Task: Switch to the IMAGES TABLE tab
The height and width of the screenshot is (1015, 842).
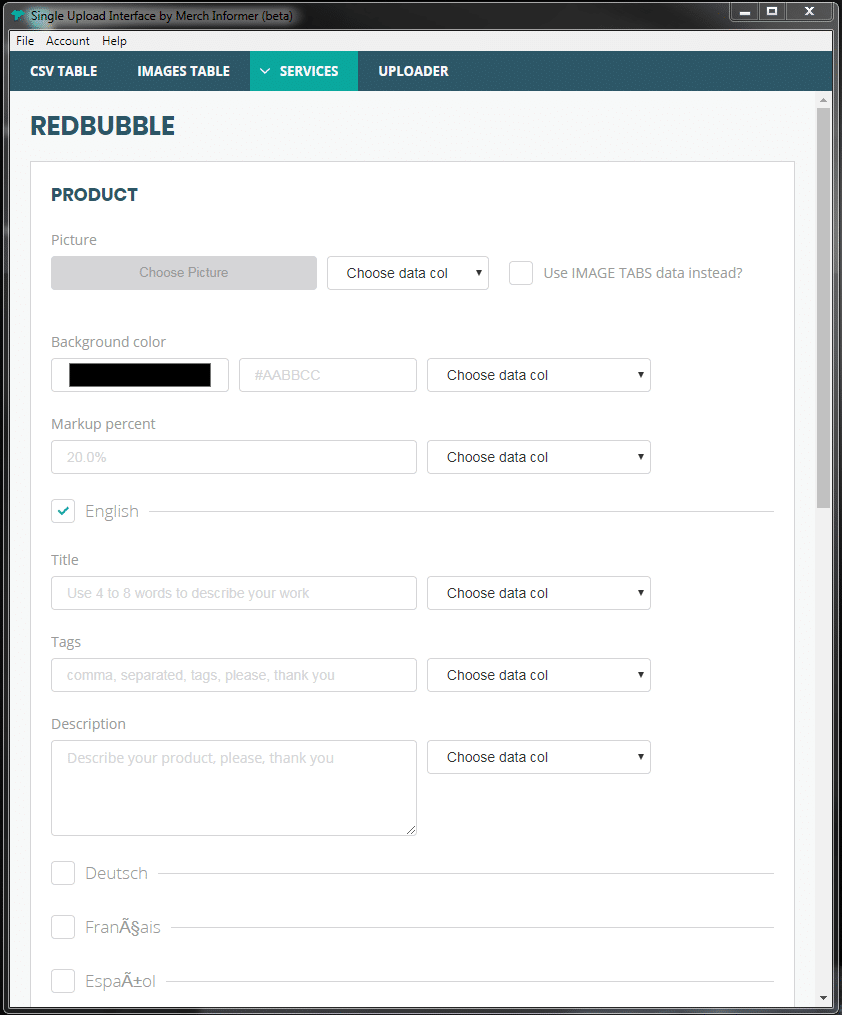Action: [183, 71]
